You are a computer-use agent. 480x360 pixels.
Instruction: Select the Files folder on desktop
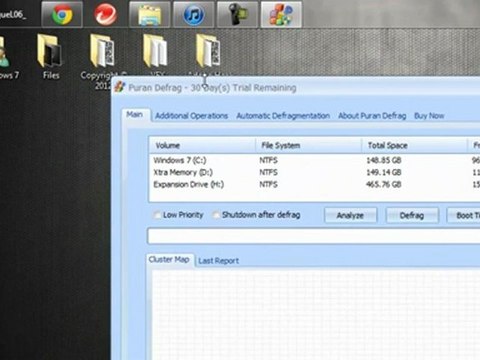(50, 57)
